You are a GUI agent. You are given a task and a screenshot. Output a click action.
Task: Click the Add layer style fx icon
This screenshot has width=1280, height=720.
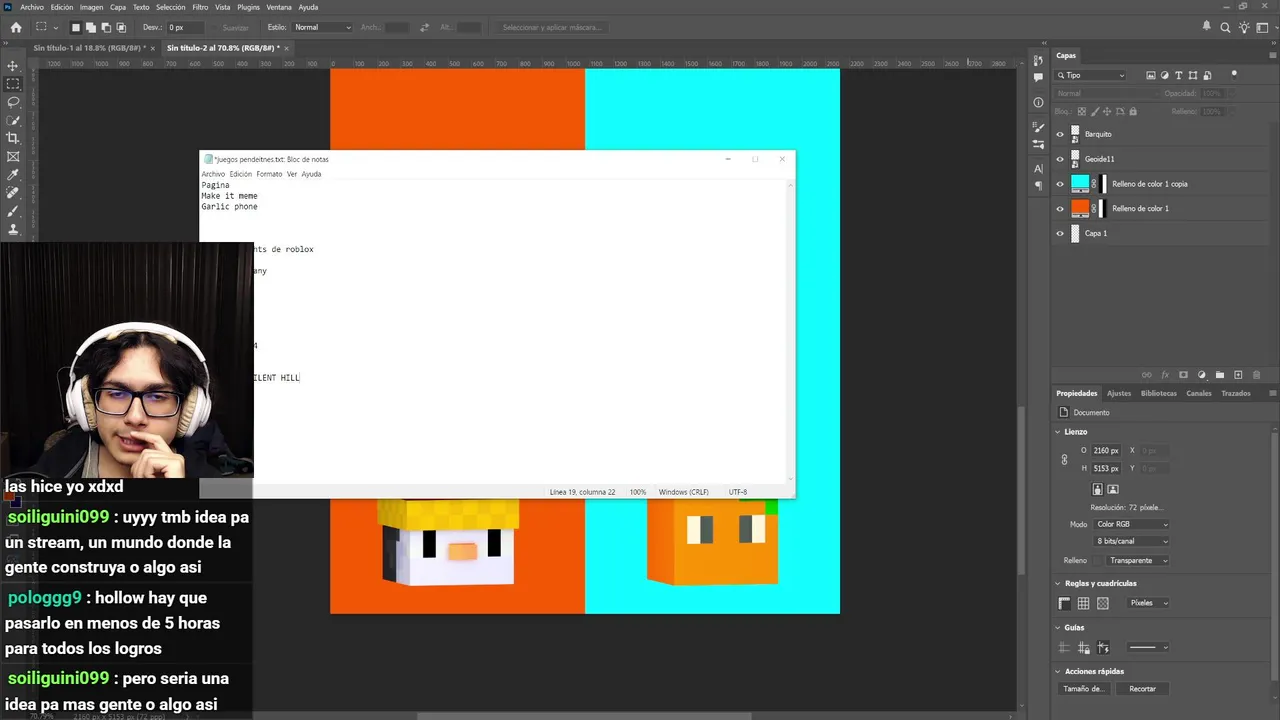click(1165, 375)
